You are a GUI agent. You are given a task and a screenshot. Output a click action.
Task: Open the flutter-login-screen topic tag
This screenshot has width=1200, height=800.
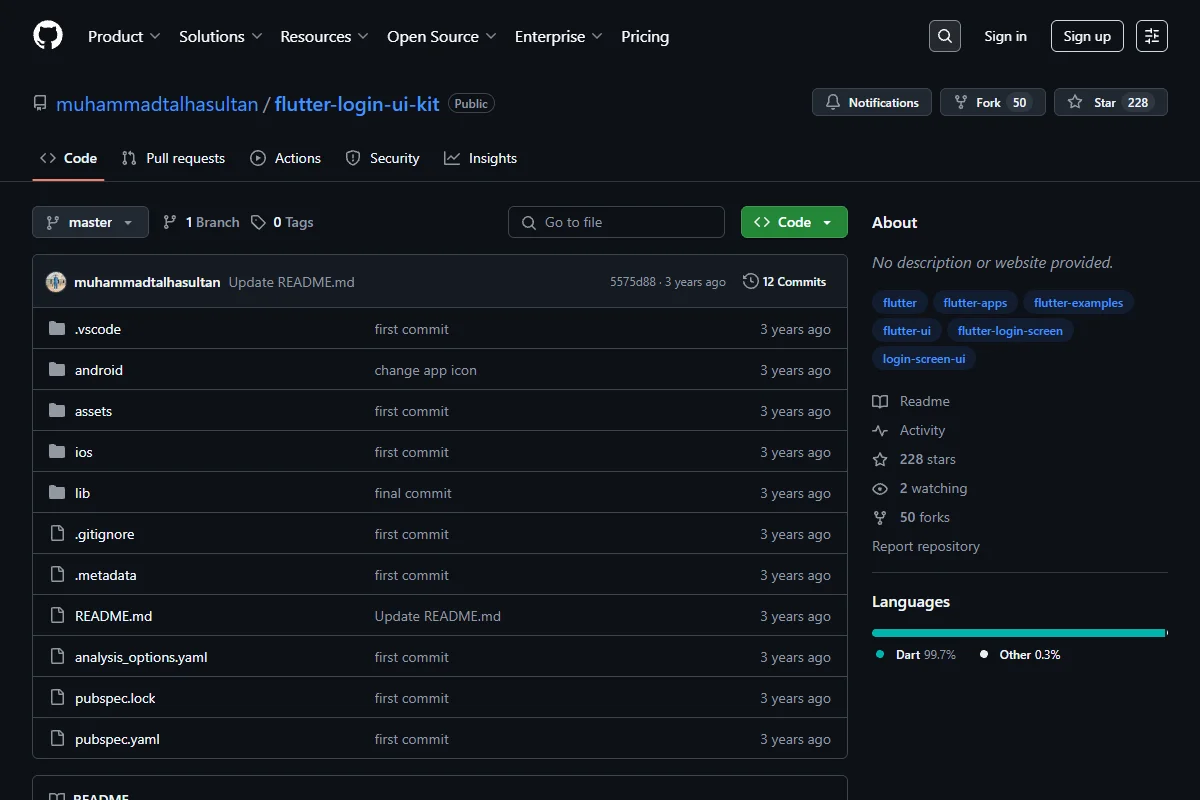(x=1010, y=330)
